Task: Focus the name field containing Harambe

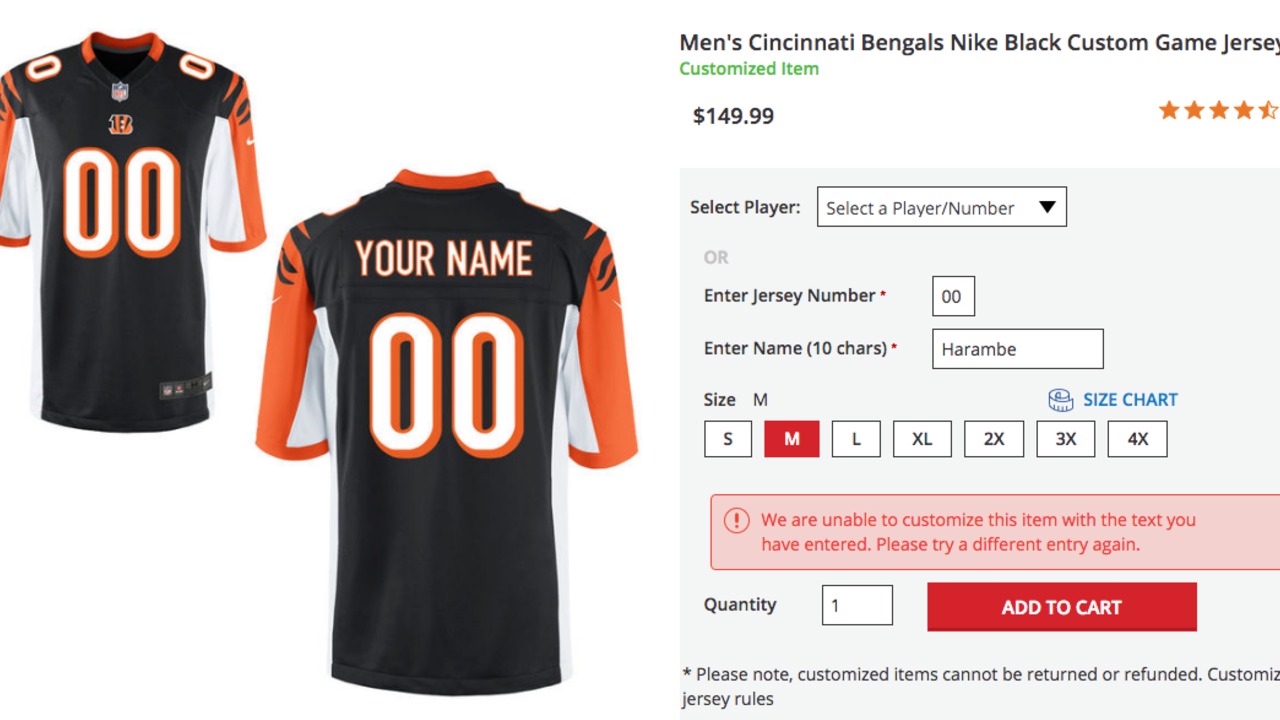Action: [x=1018, y=349]
